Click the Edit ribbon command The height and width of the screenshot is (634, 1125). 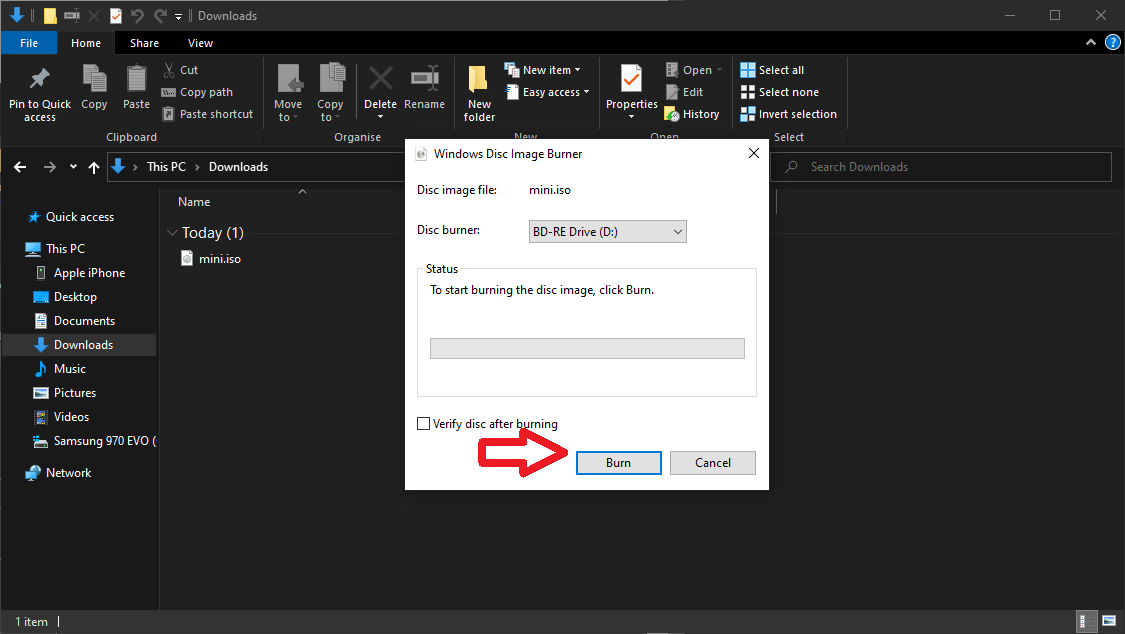[684, 92]
